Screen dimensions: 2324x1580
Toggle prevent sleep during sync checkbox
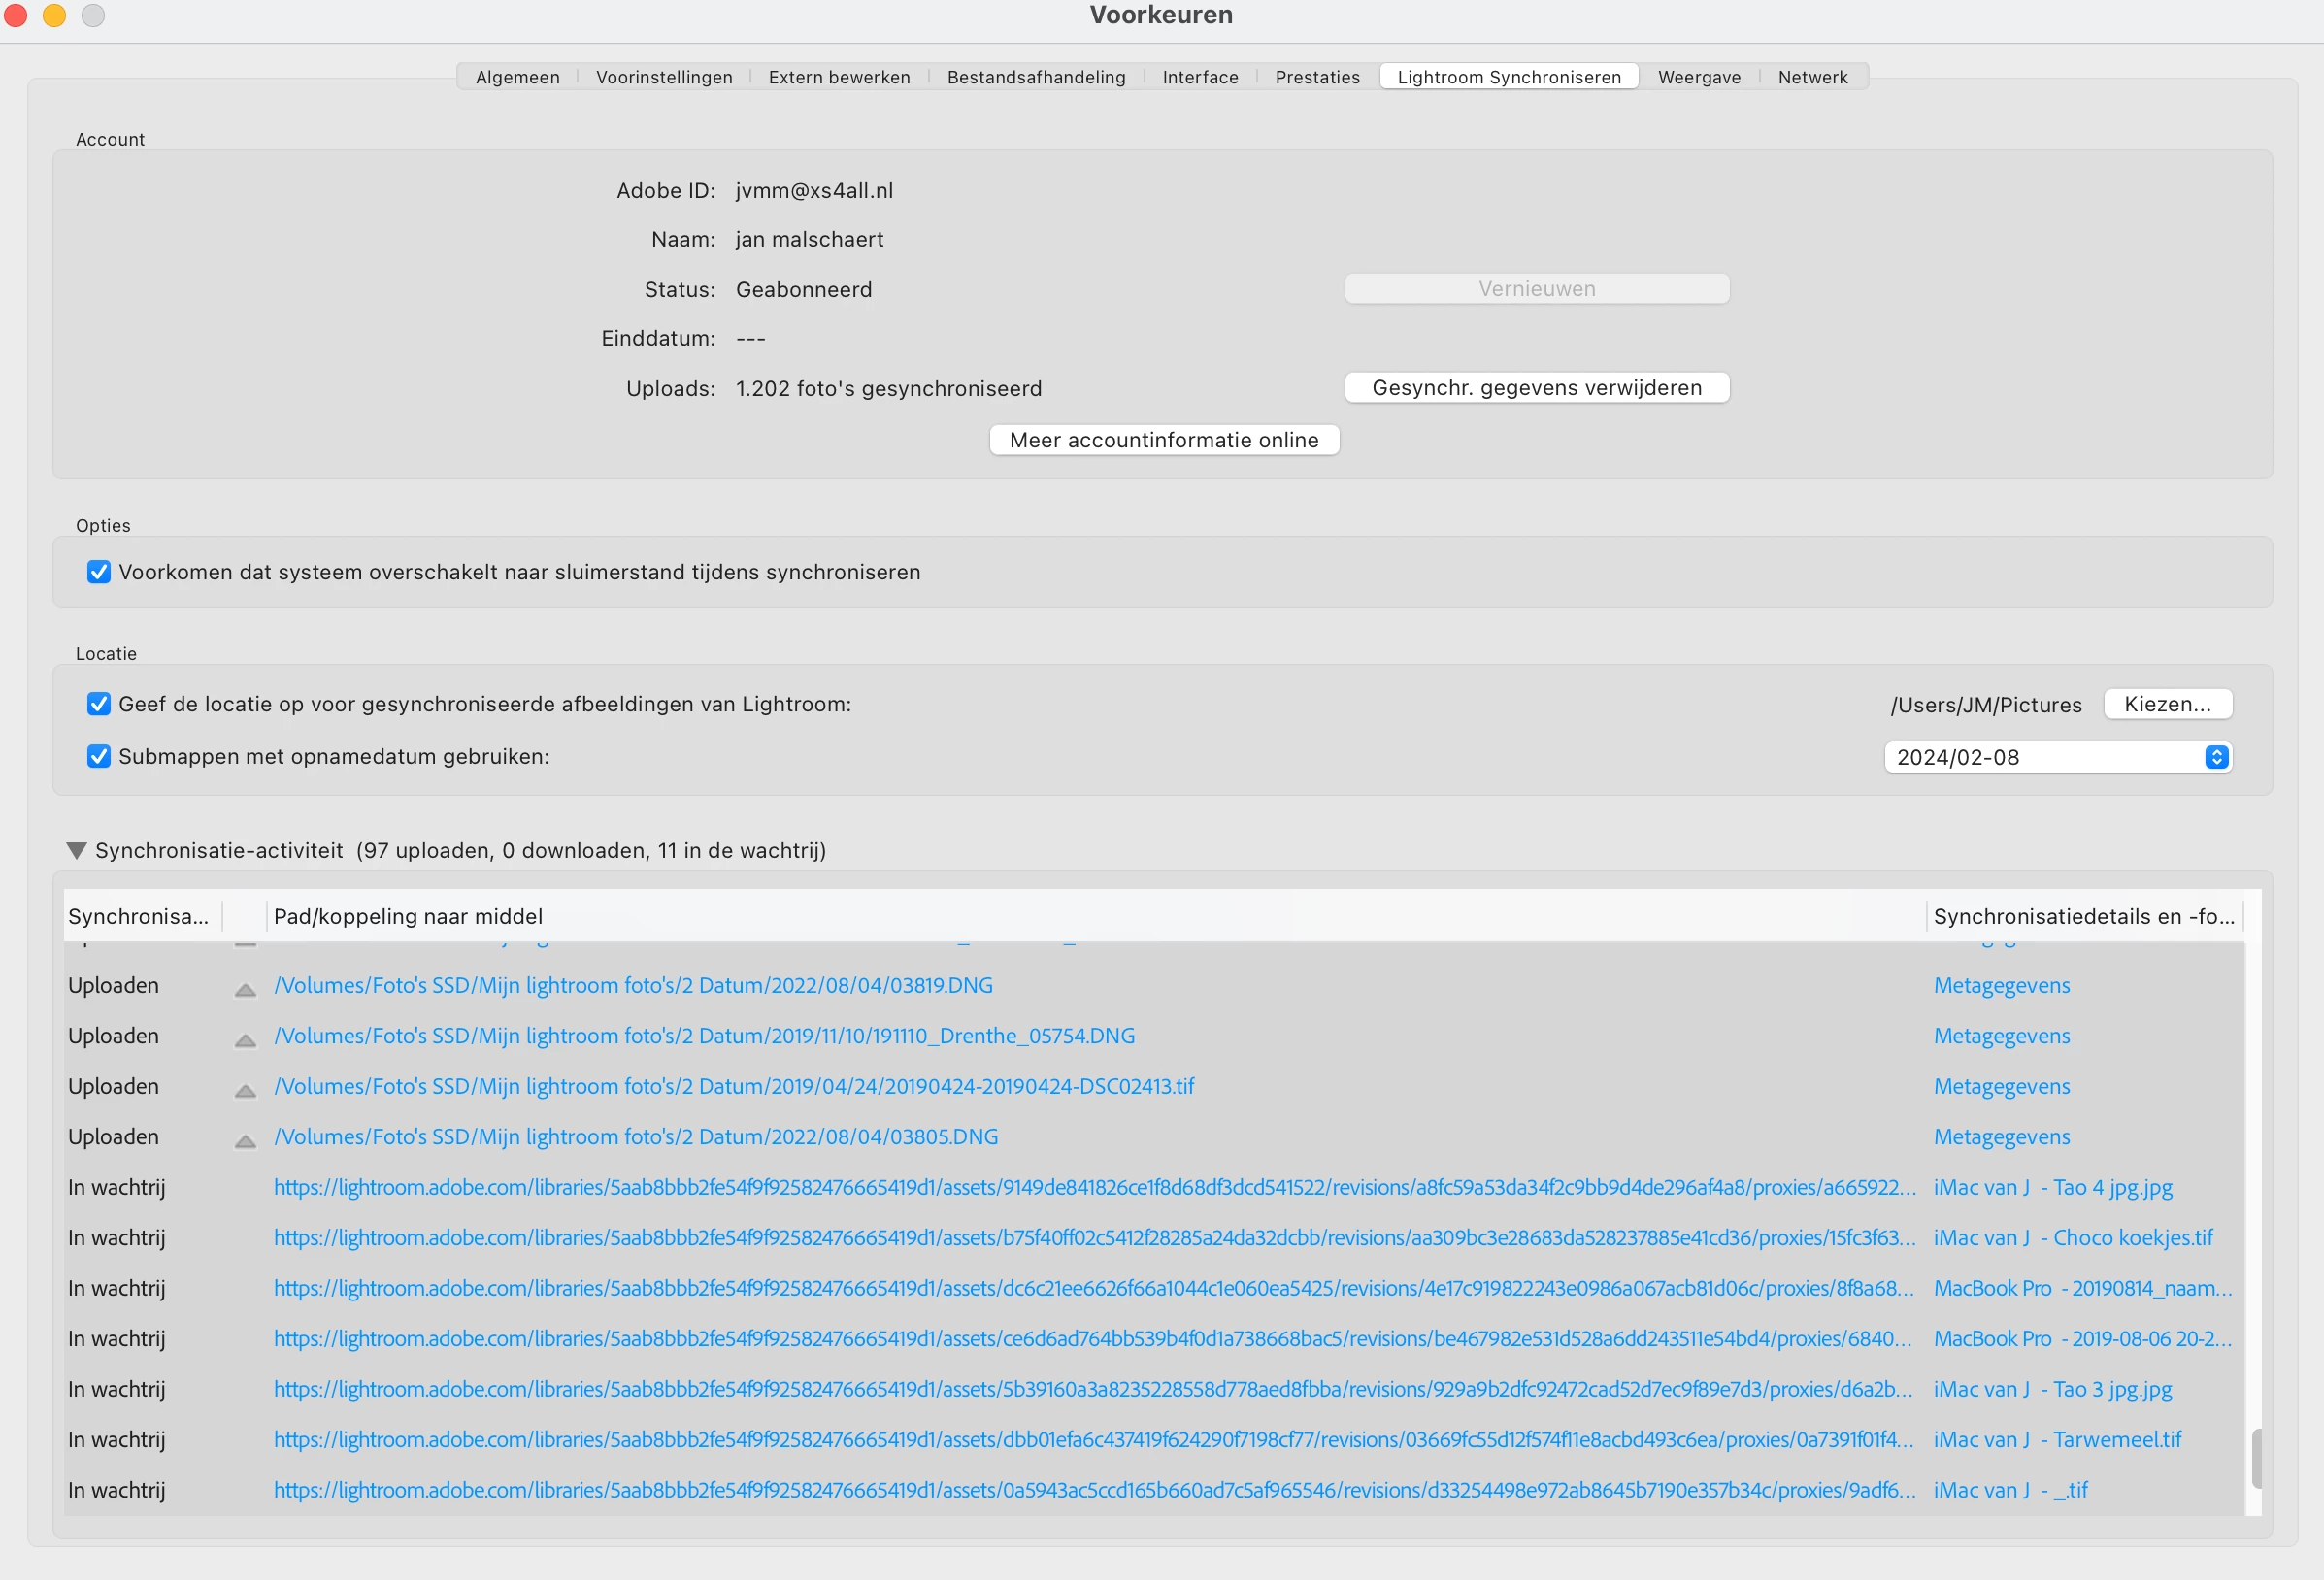pos(98,572)
